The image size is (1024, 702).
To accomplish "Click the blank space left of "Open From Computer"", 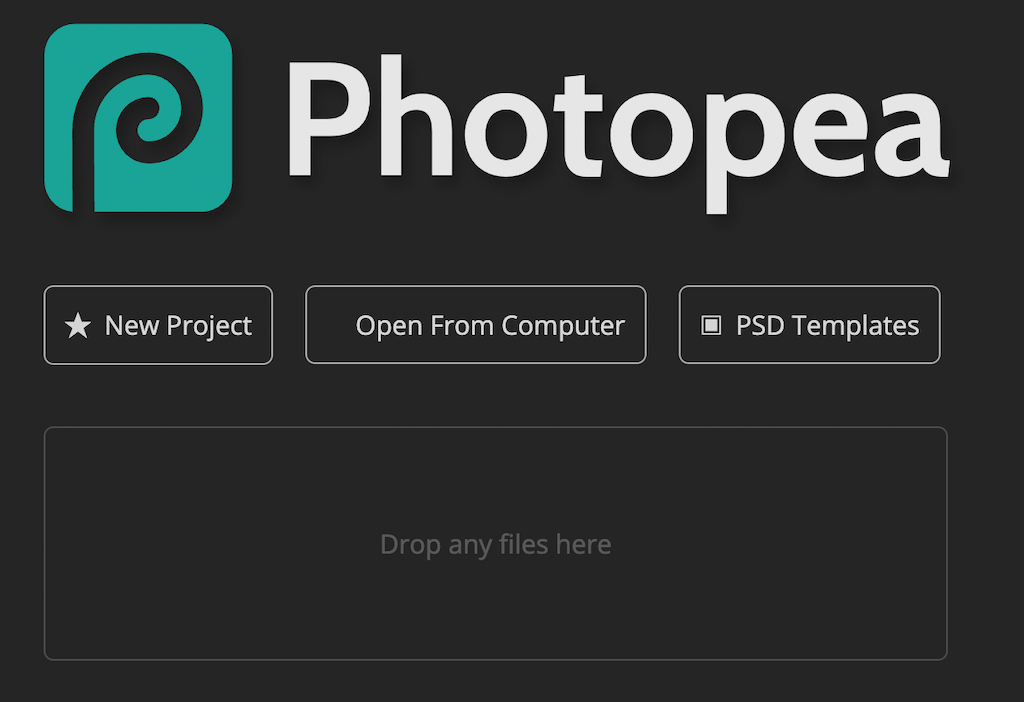I will [x=331, y=326].
